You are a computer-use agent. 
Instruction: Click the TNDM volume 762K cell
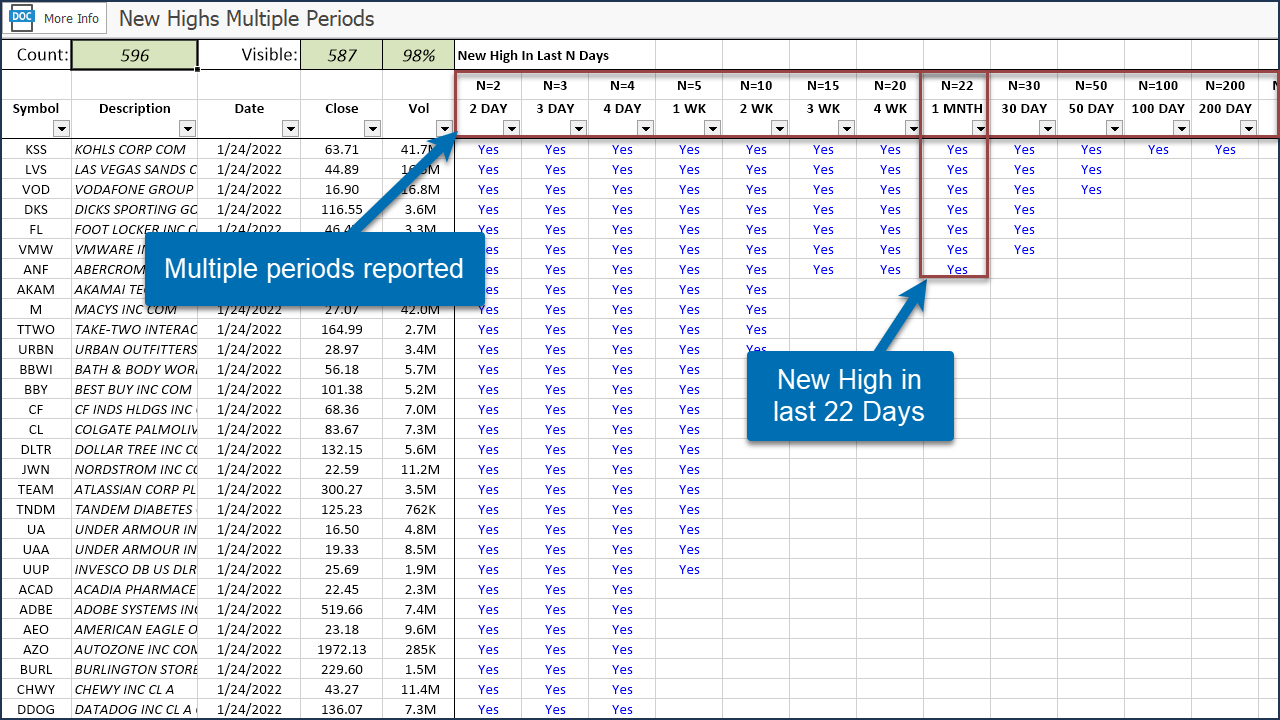[418, 510]
